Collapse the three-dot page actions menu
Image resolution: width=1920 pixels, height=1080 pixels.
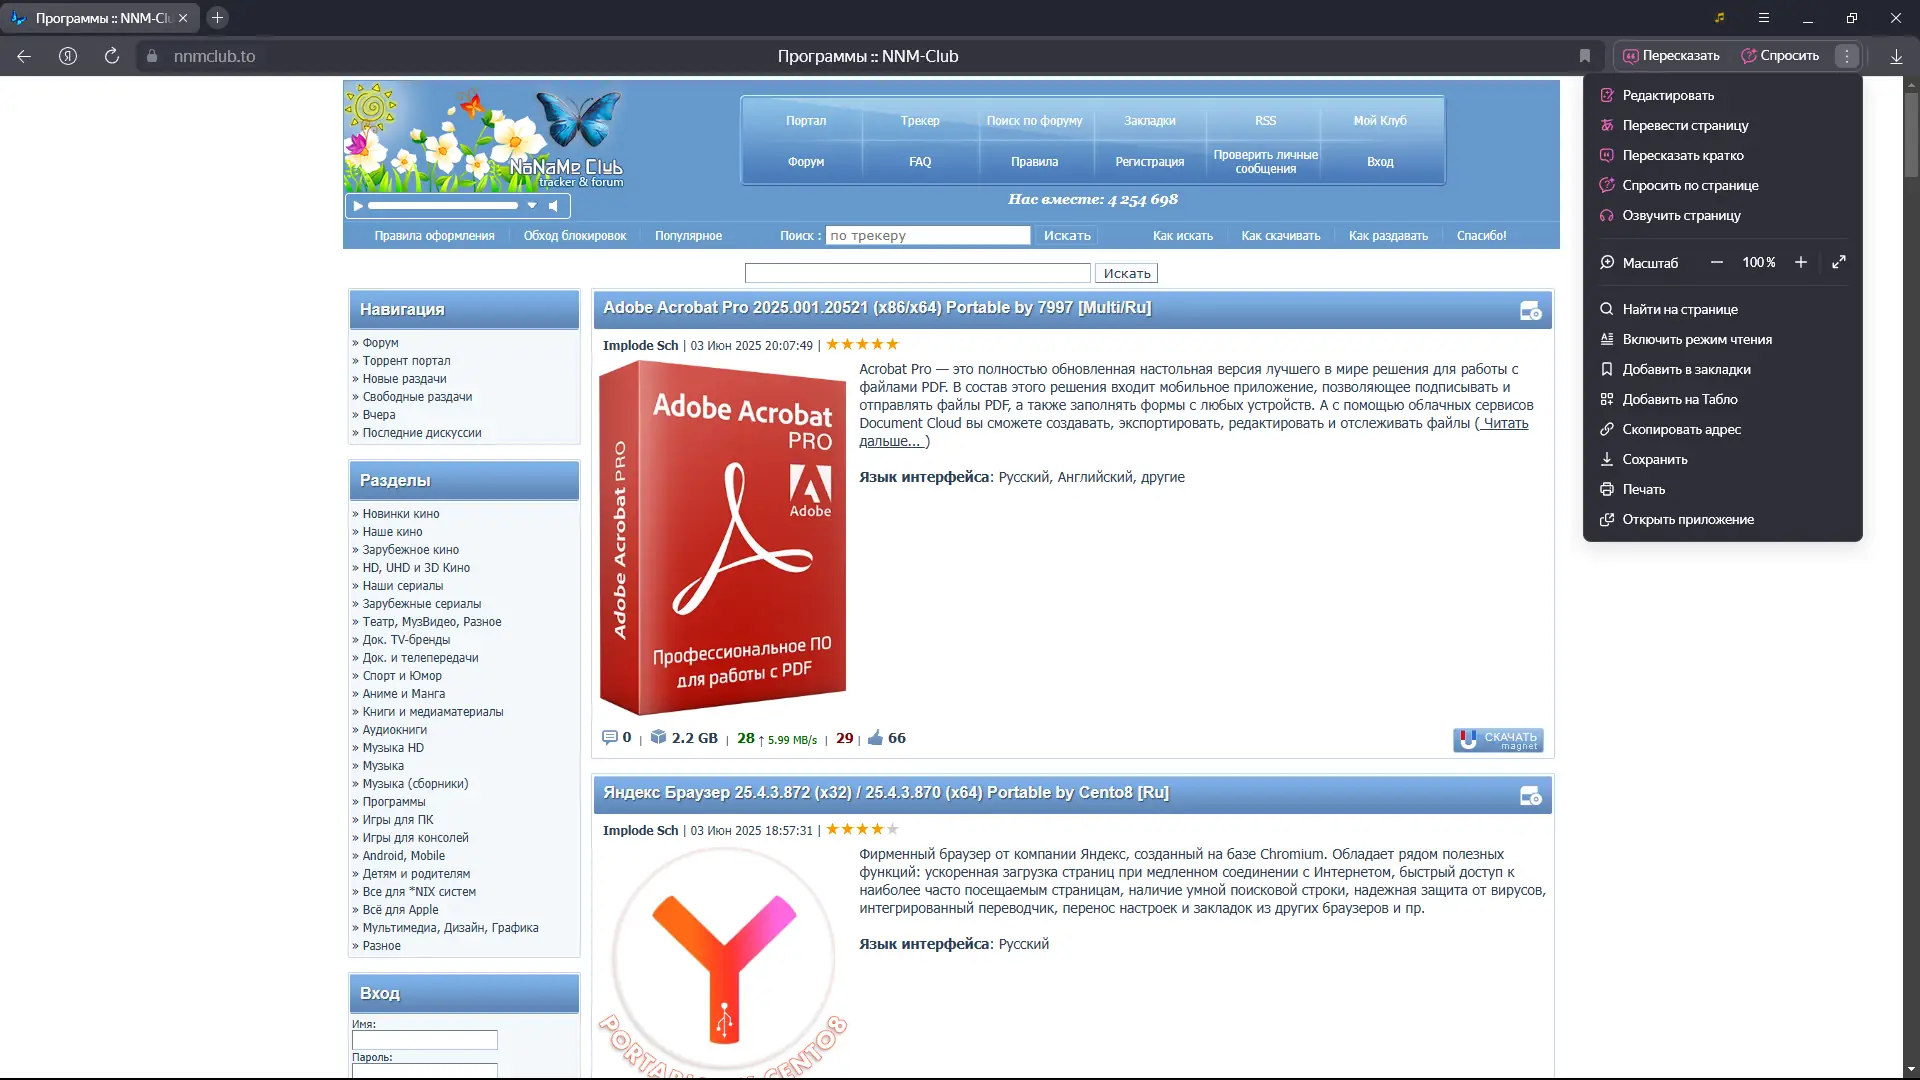pos(1847,56)
